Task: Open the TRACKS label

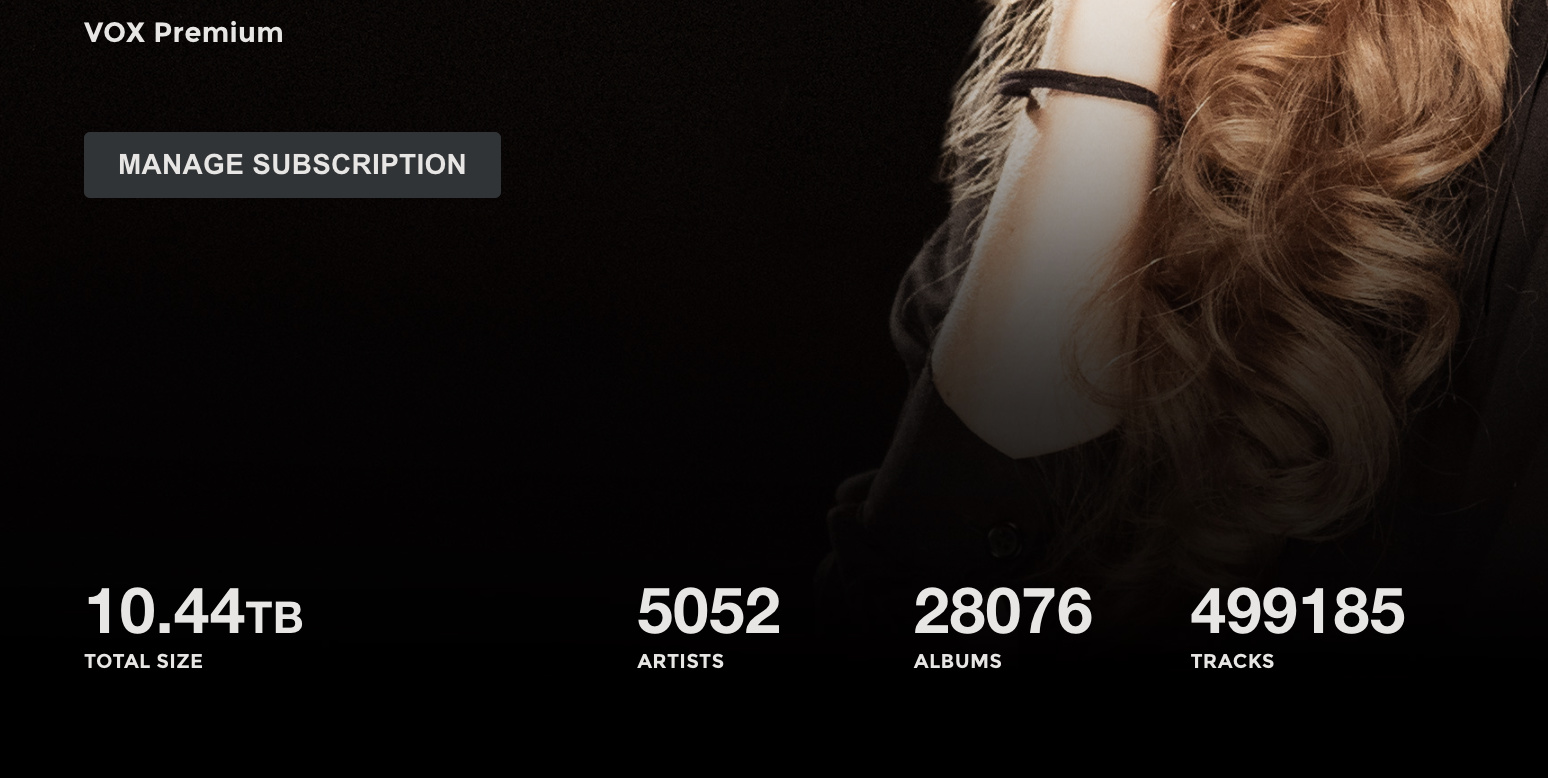Action: (1233, 661)
